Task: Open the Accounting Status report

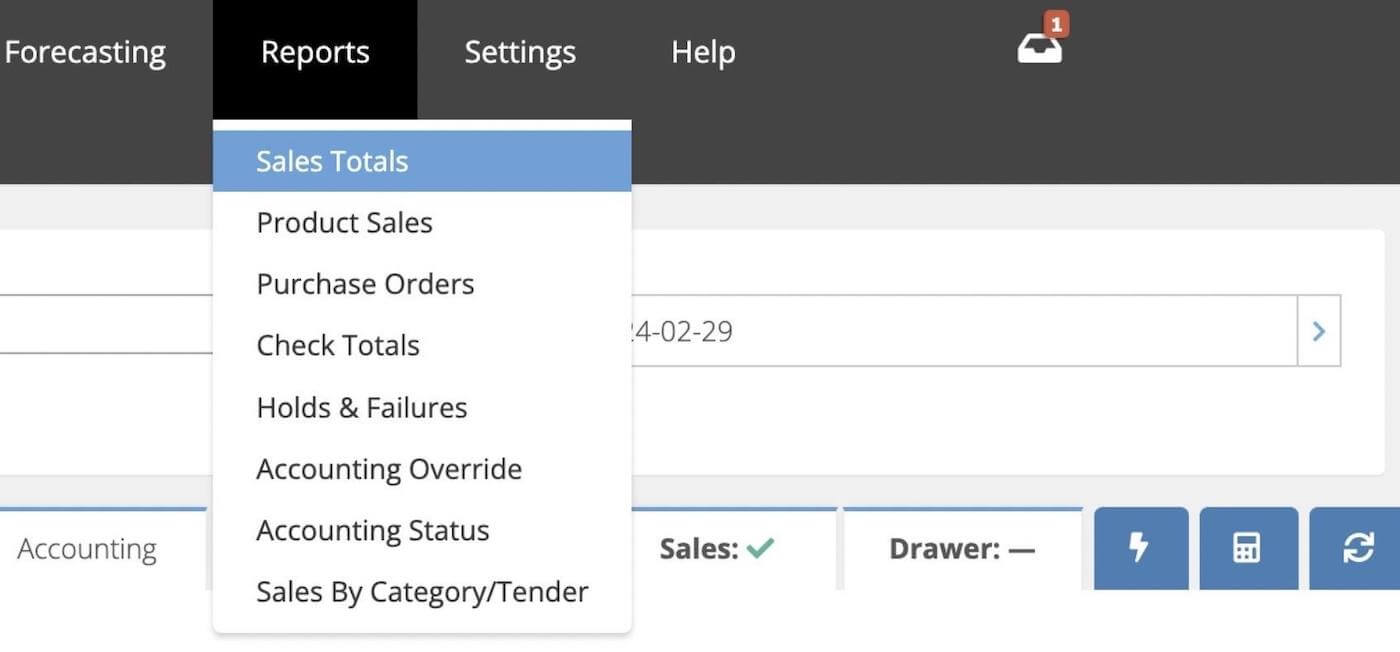Action: click(x=373, y=530)
